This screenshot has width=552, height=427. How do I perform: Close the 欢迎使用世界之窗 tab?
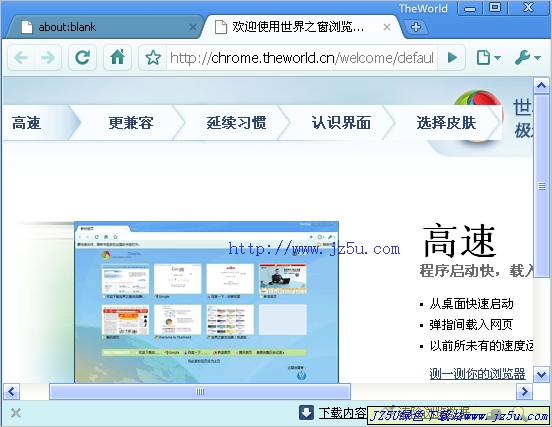387,27
